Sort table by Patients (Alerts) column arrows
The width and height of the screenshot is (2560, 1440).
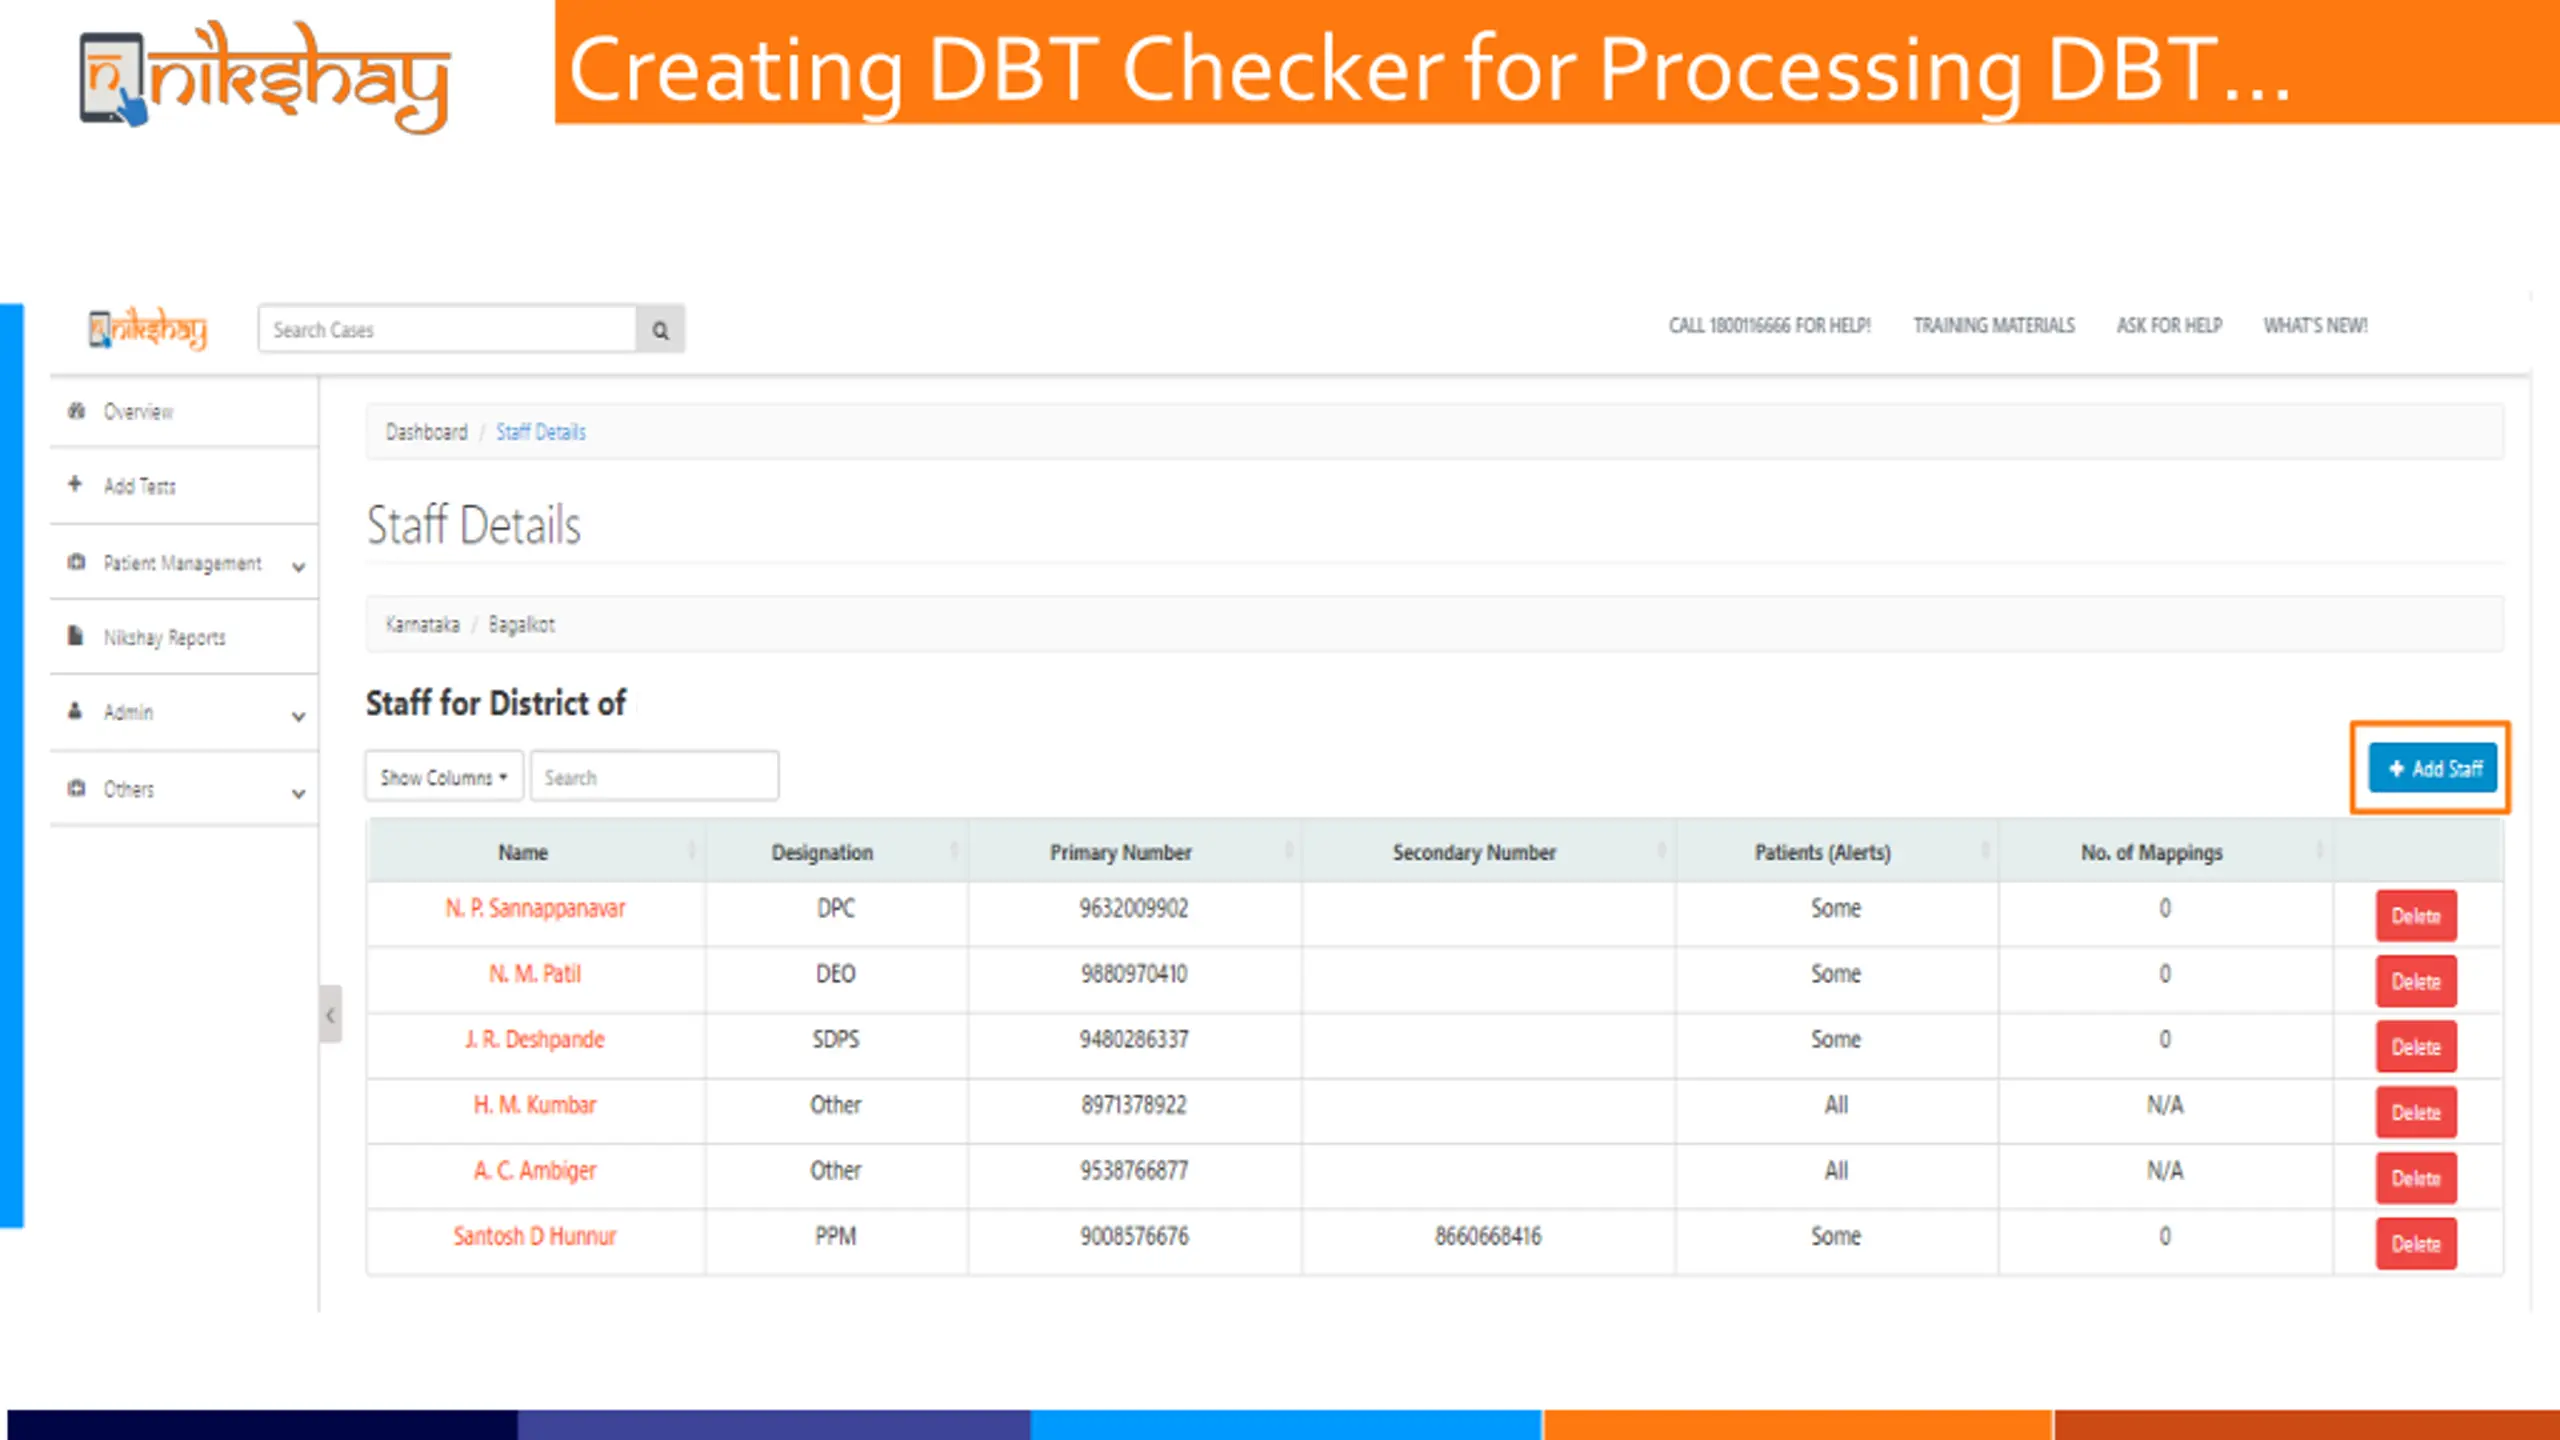(1986, 851)
